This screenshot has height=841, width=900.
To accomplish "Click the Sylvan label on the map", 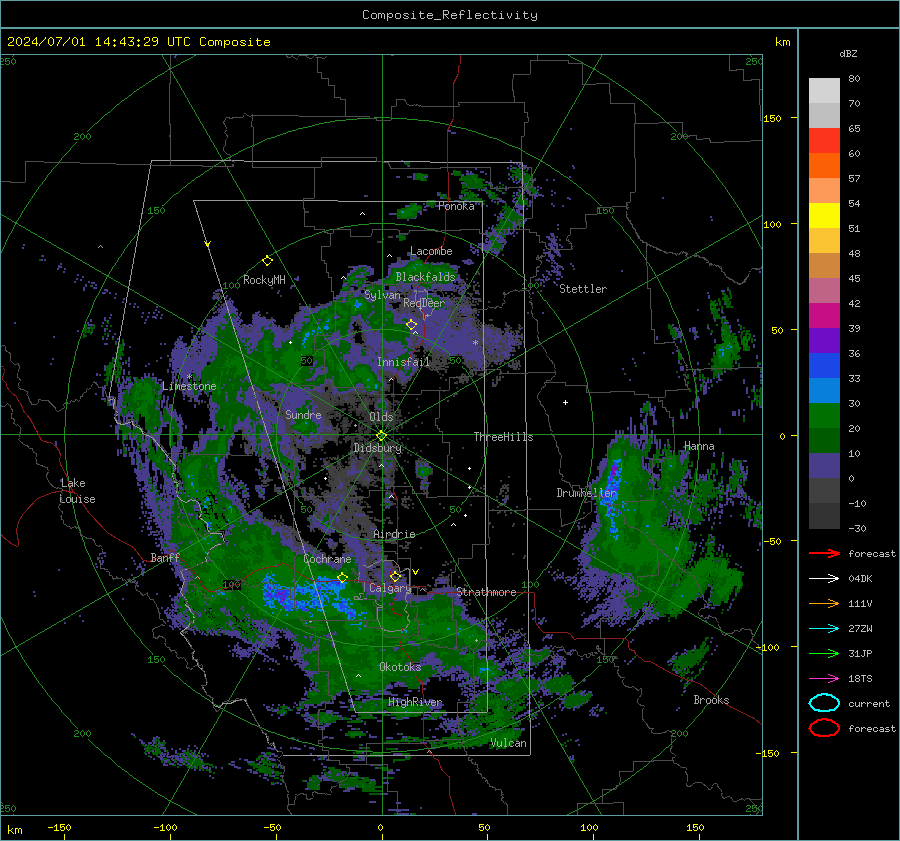I will (x=382, y=295).
